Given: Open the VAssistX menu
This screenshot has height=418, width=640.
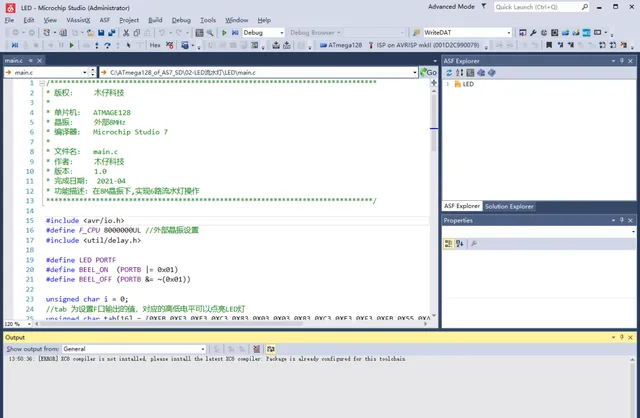Looking at the screenshot, I should pos(78,20).
